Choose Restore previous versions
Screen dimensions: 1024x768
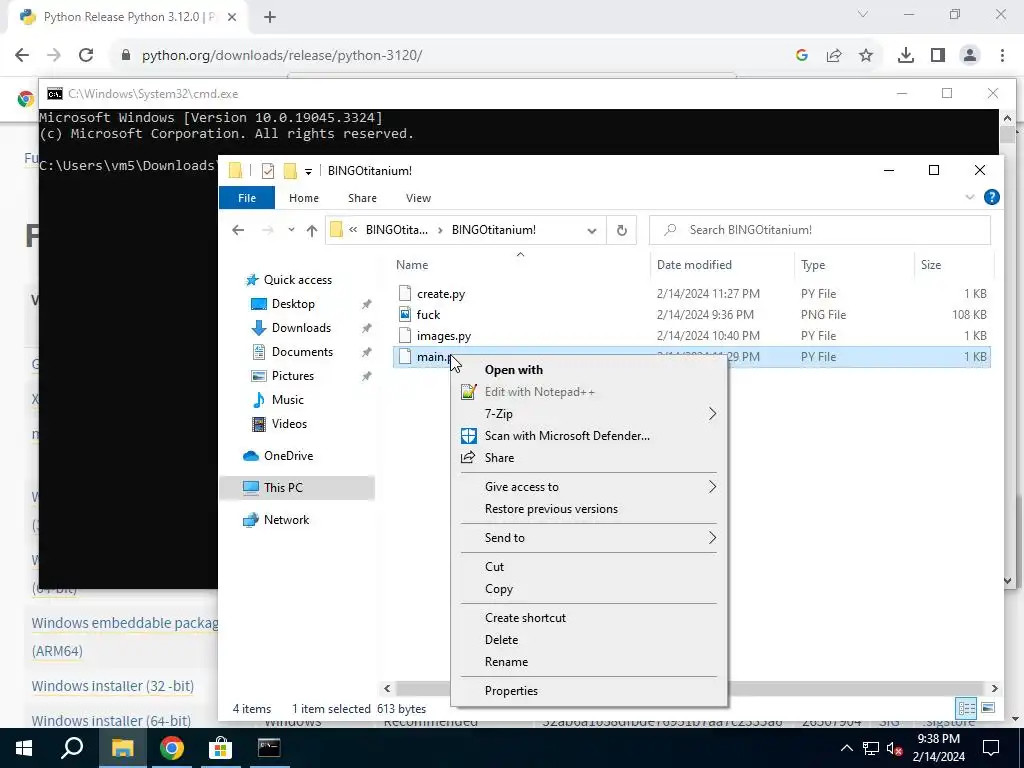551,509
